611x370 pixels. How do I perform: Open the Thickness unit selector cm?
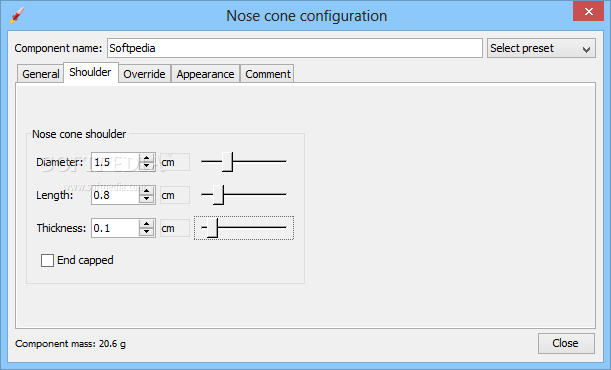[x=175, y=228]
